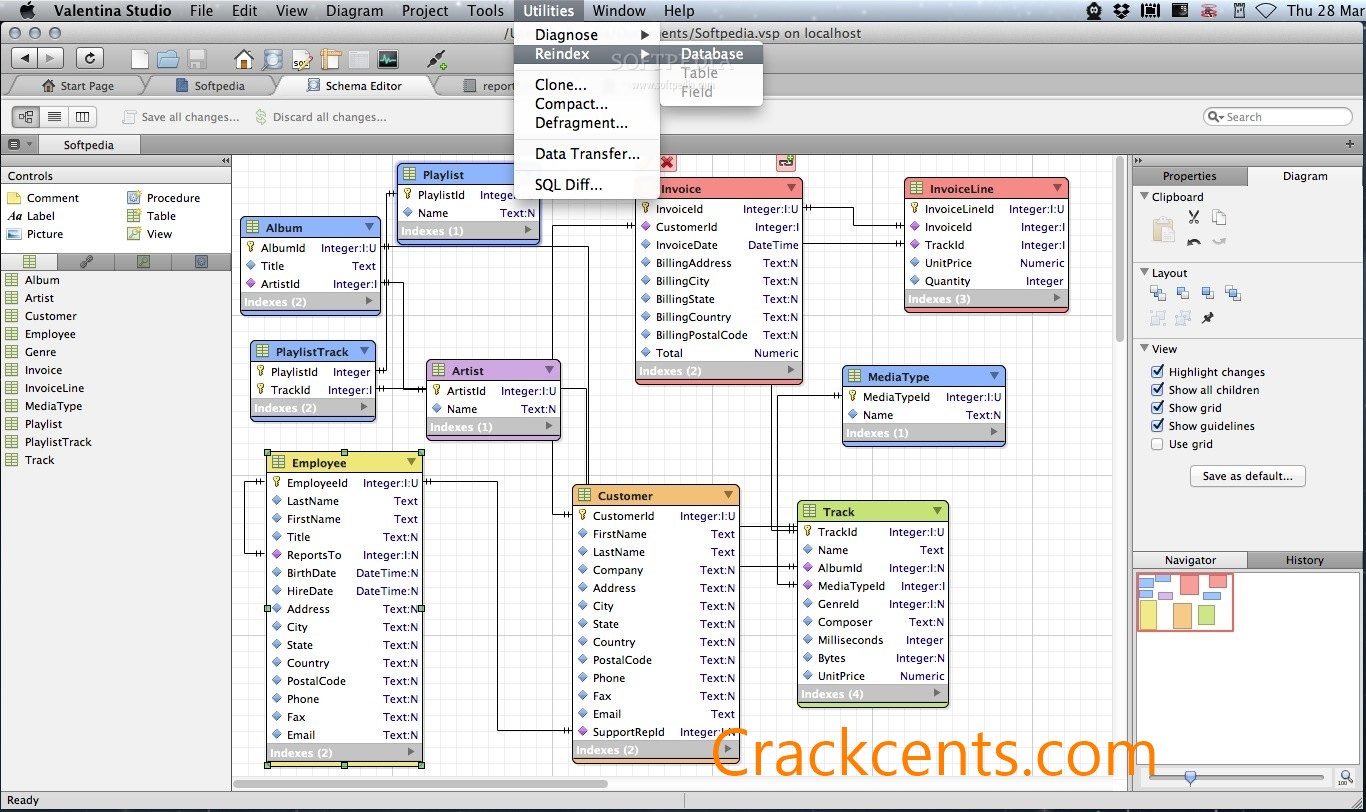This screenshot has height=812, width=1366.
Task: Open the Diagram menu in menu bar
Action: 354,11
